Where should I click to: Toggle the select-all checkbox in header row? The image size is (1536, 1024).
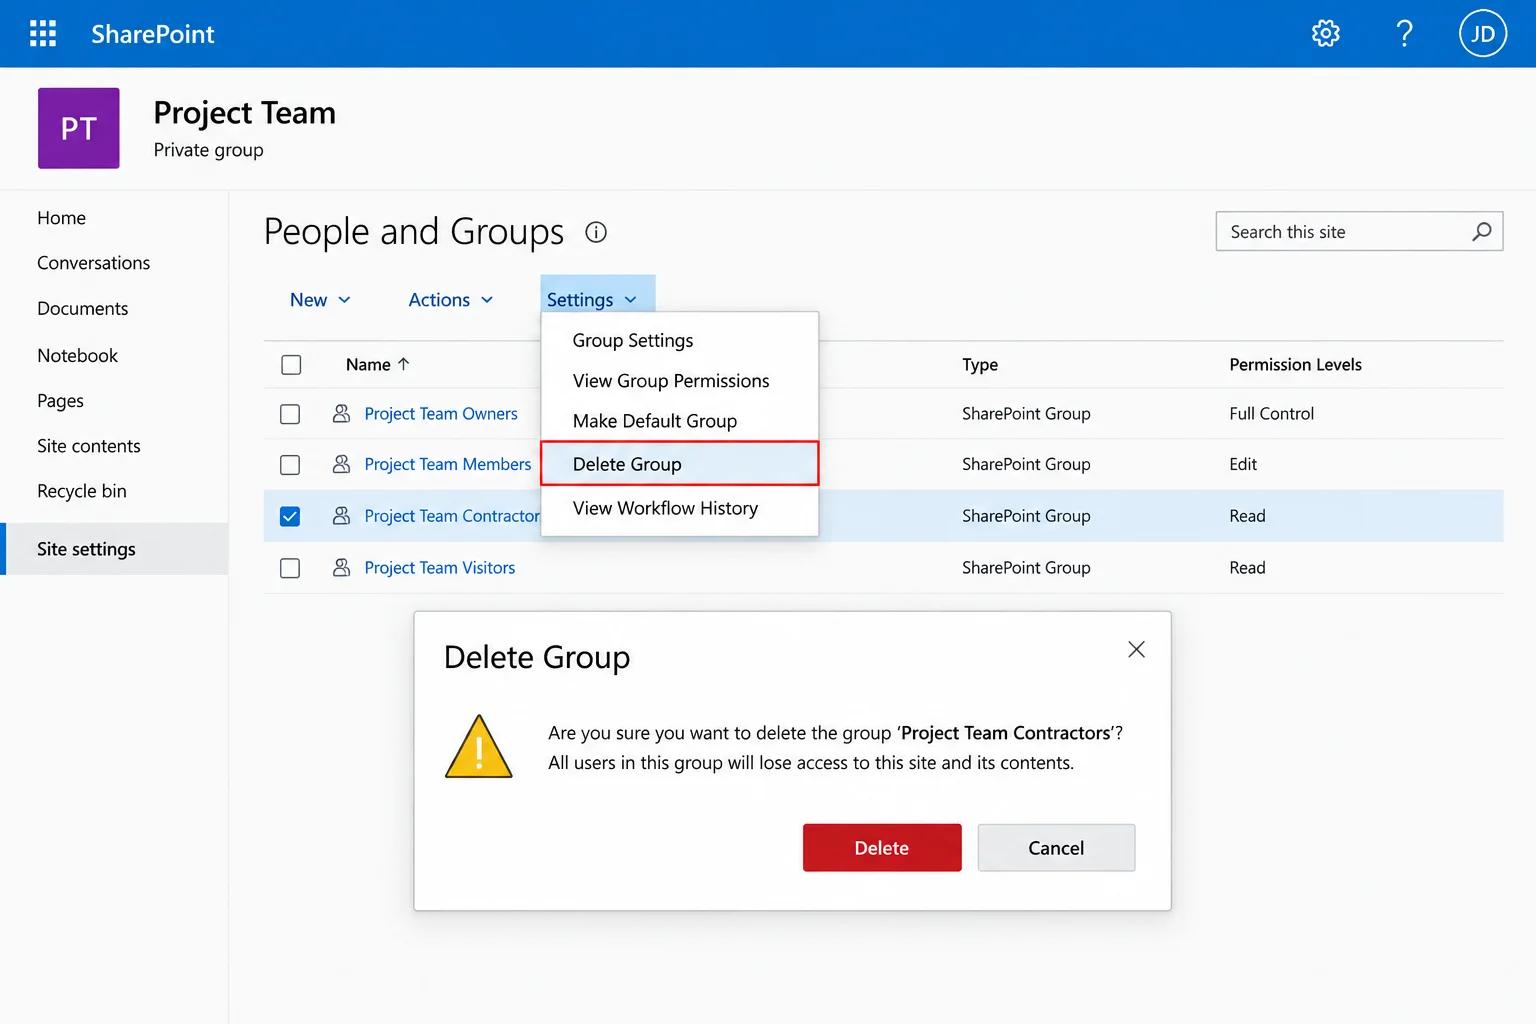tap(291, 365)
